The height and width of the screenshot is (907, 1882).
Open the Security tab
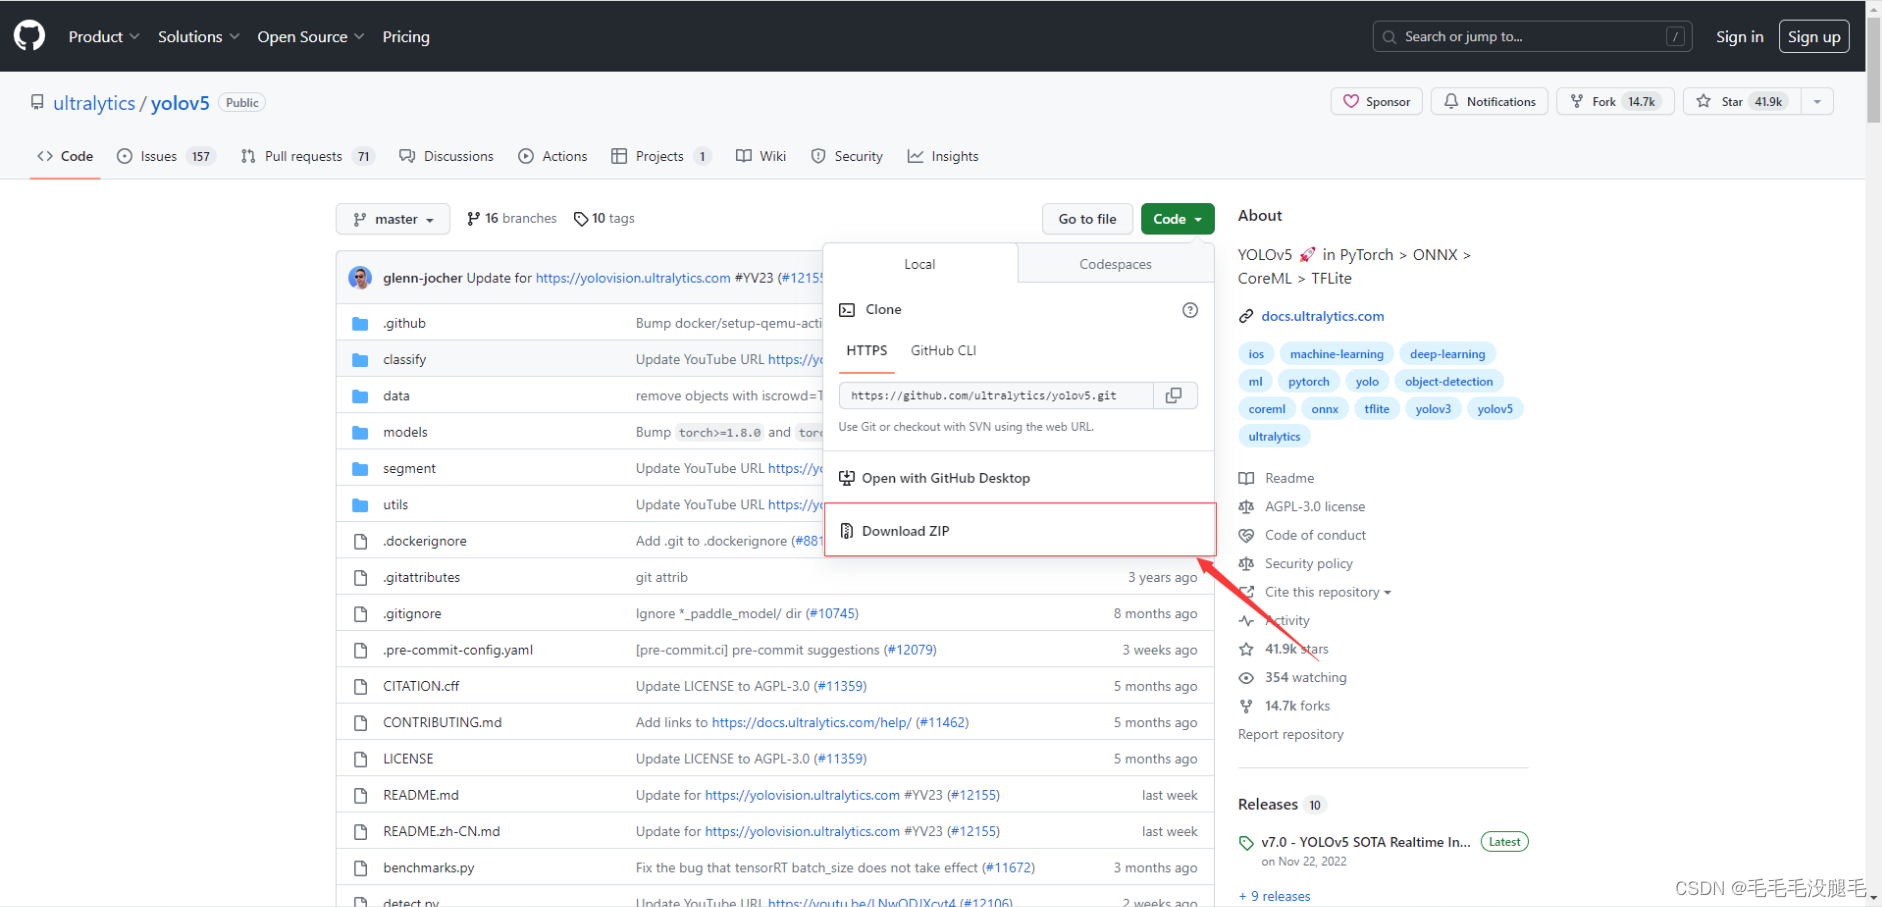[x=847, y=157]
